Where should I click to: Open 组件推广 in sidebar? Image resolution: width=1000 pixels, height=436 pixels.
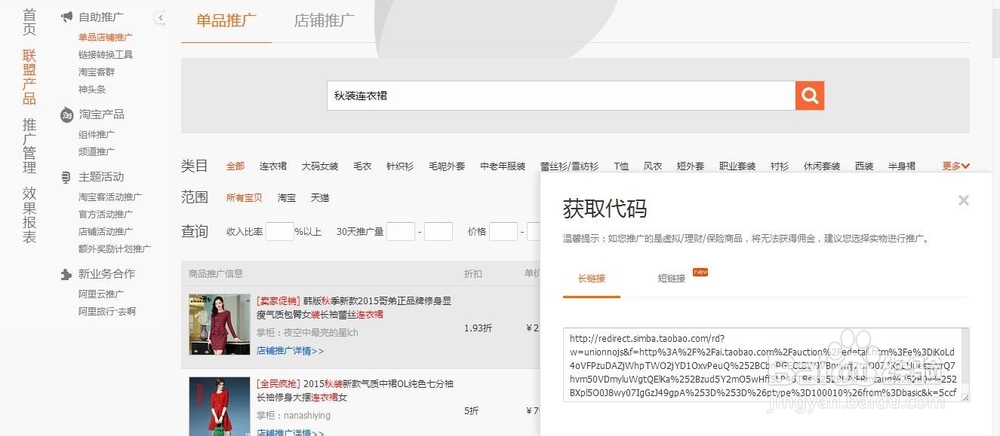click(x=96, y=134)
